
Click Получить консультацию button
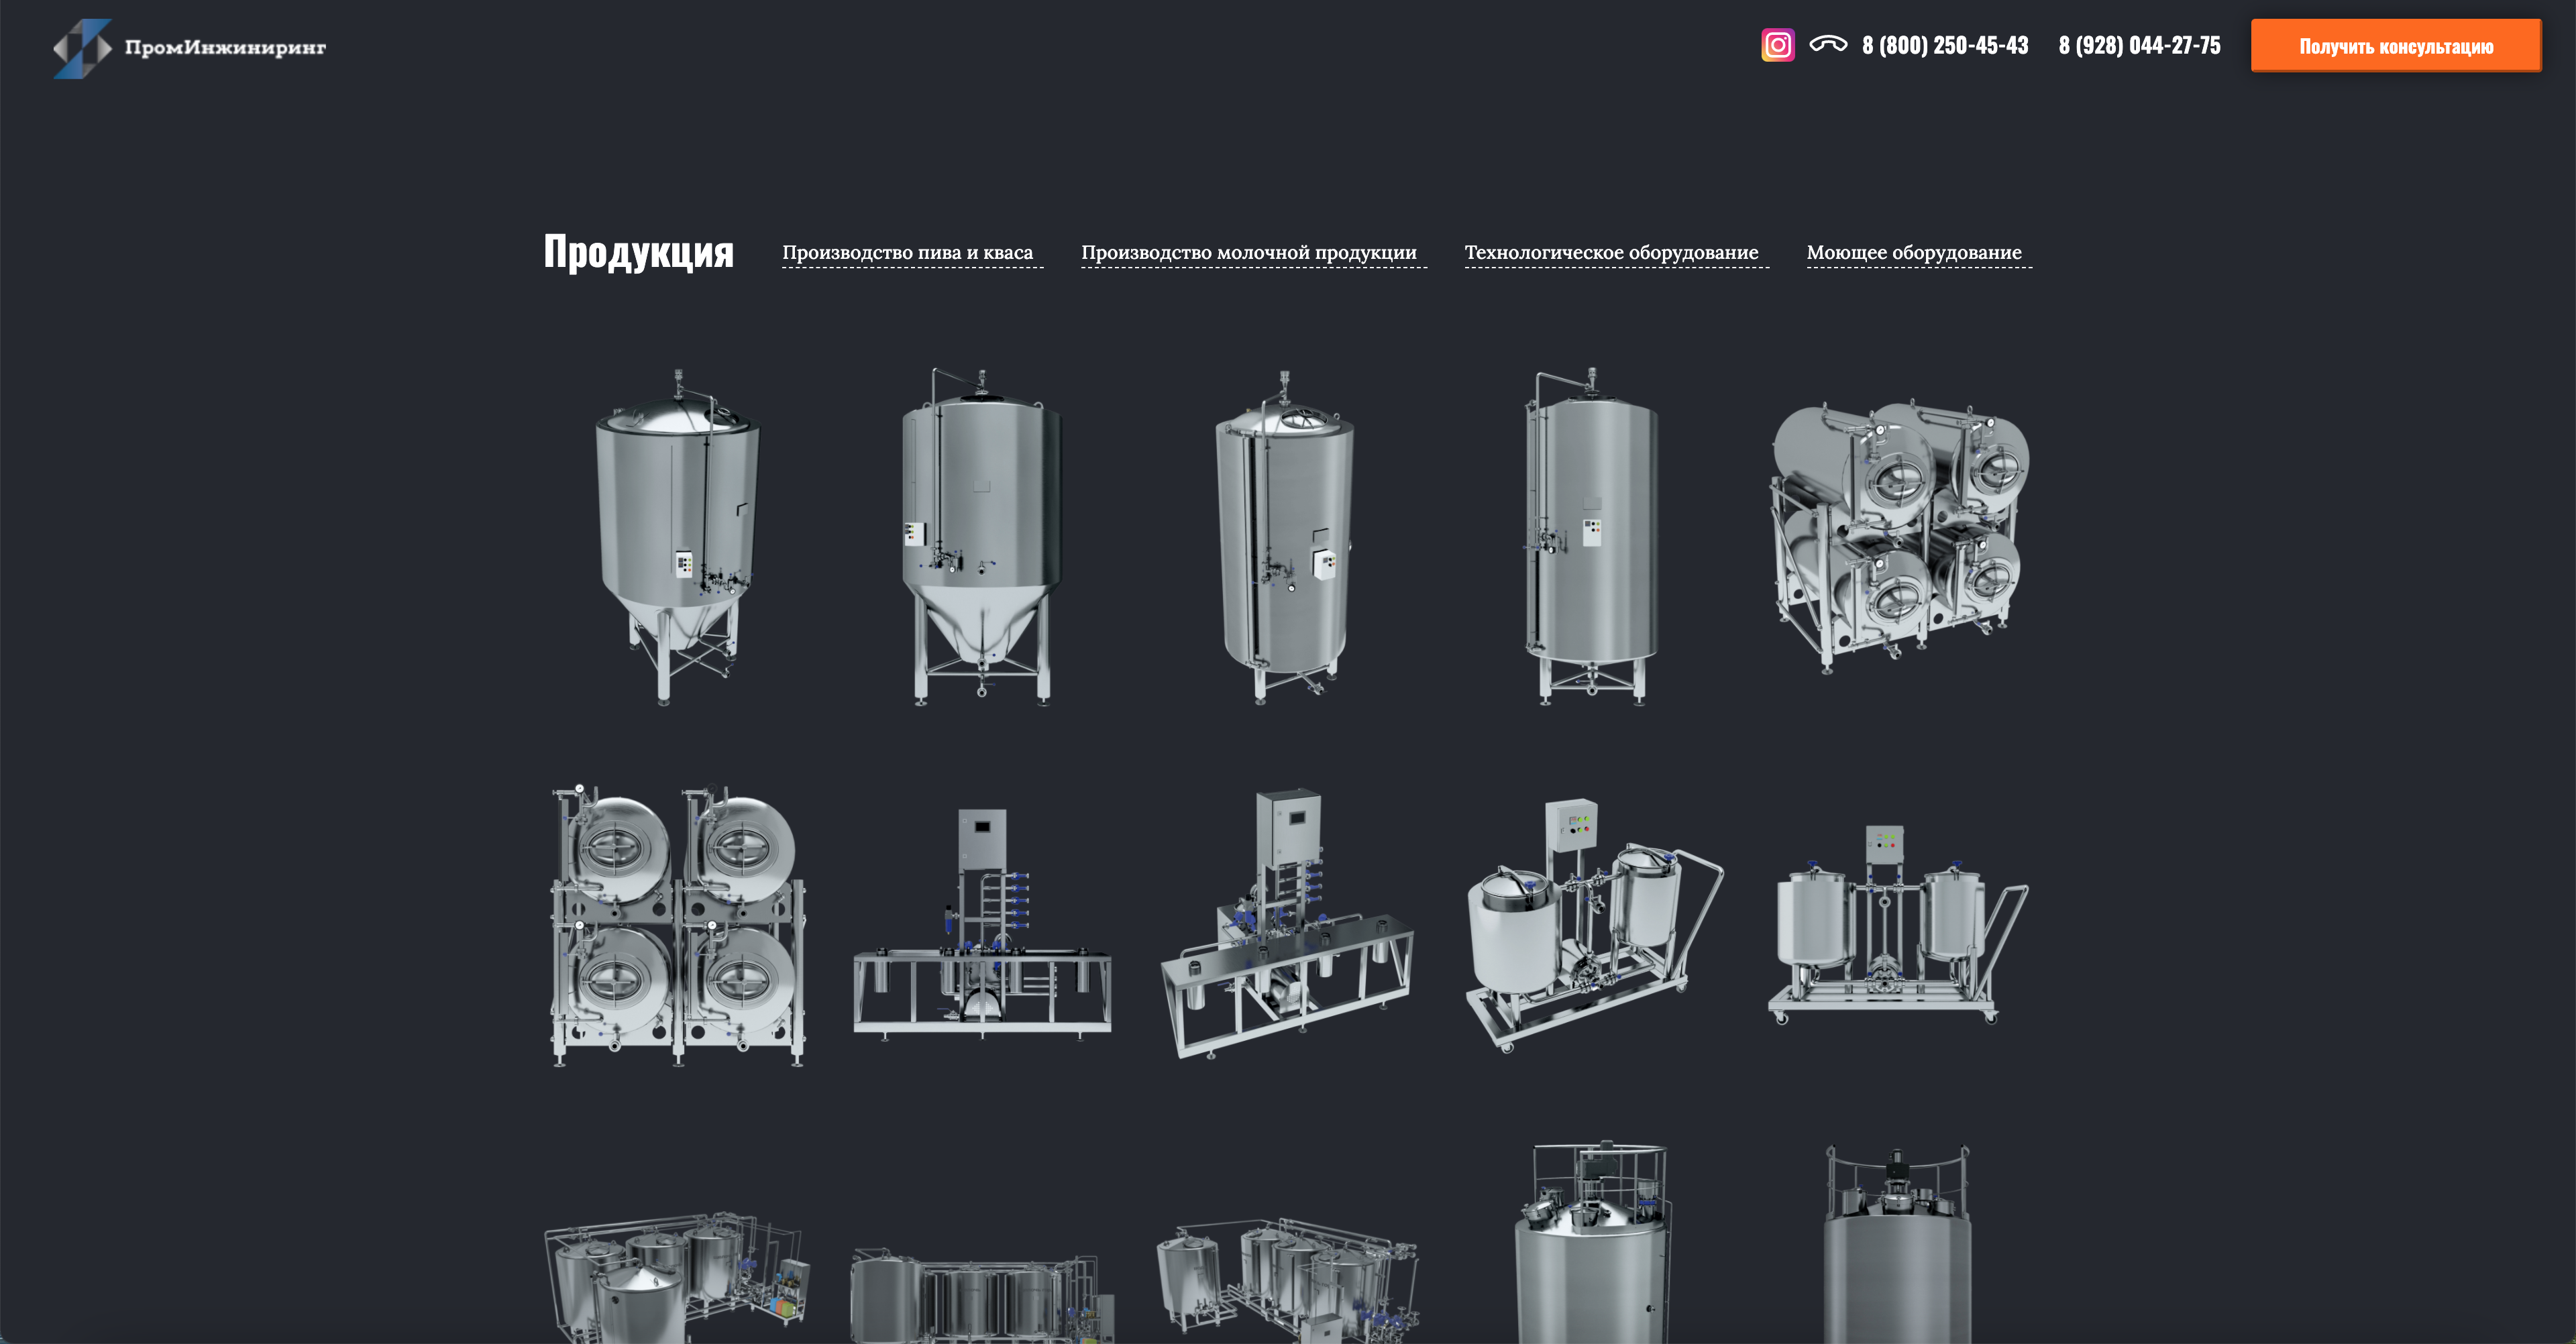point(2395,45)
